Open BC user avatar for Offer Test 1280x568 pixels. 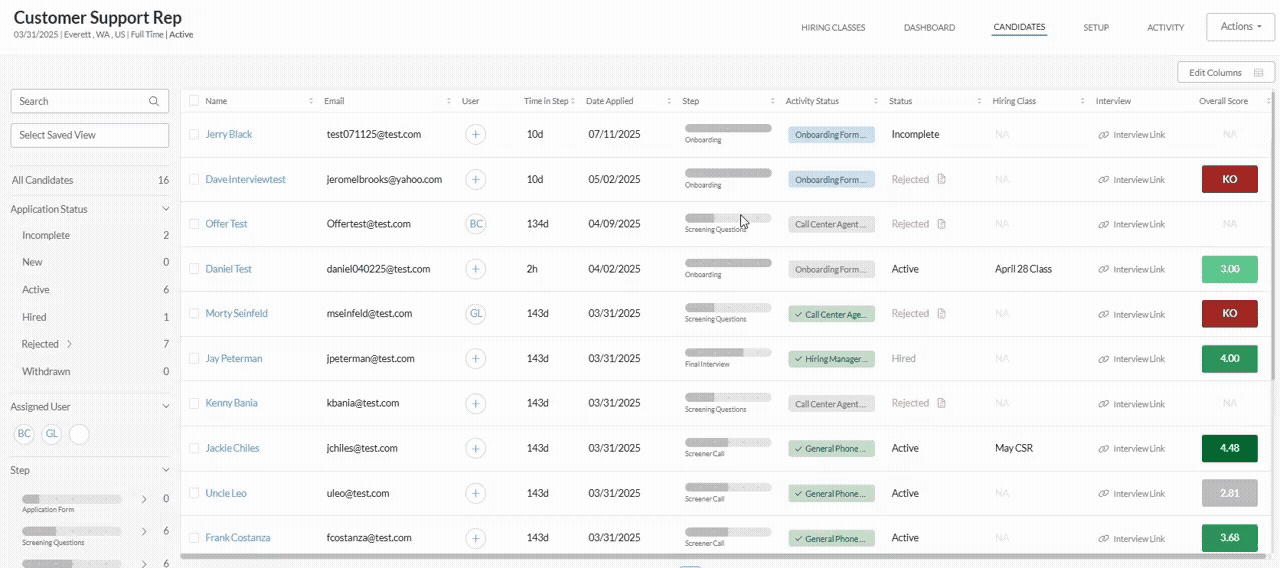tap(476, 224)
